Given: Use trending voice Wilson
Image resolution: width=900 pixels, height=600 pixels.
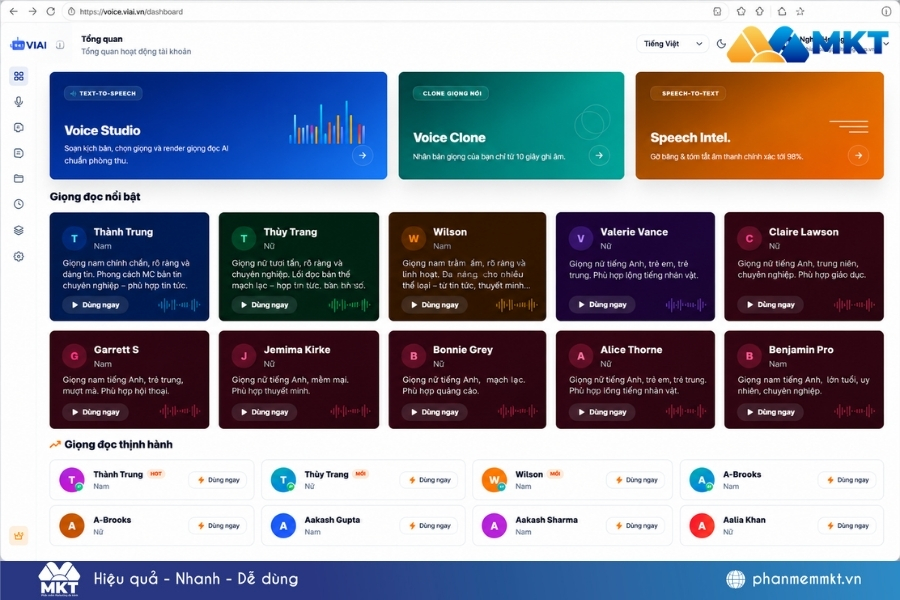Looking at the screenshot, I should tap(637, 480).
